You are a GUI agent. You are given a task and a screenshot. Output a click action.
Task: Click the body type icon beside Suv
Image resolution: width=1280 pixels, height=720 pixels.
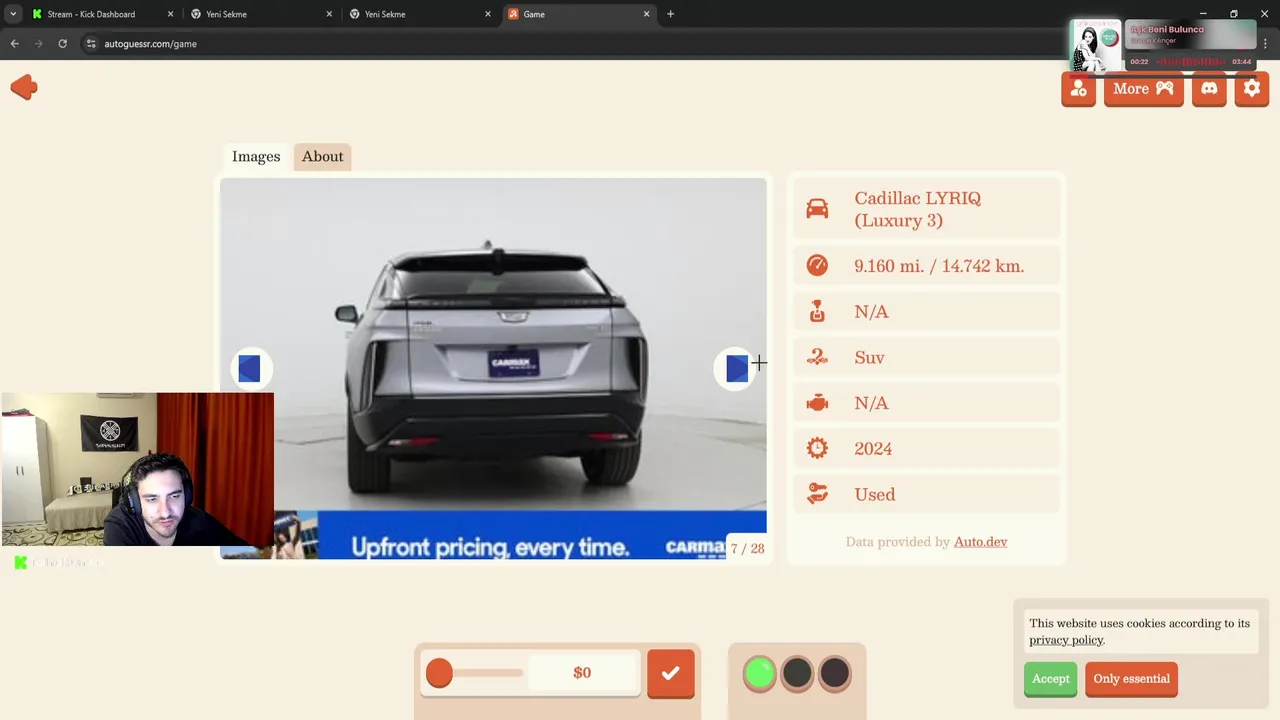coord(817,357)
